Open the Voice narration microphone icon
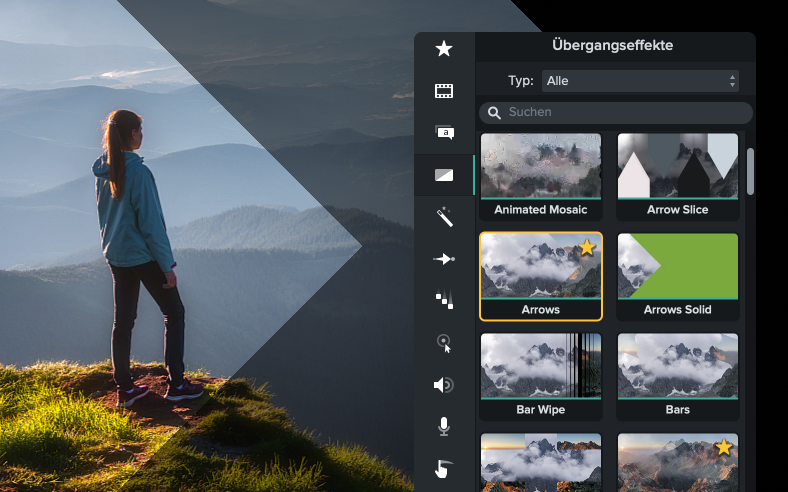Image resolution: width=788 pixels, height=492 pixels. [443, 426]
